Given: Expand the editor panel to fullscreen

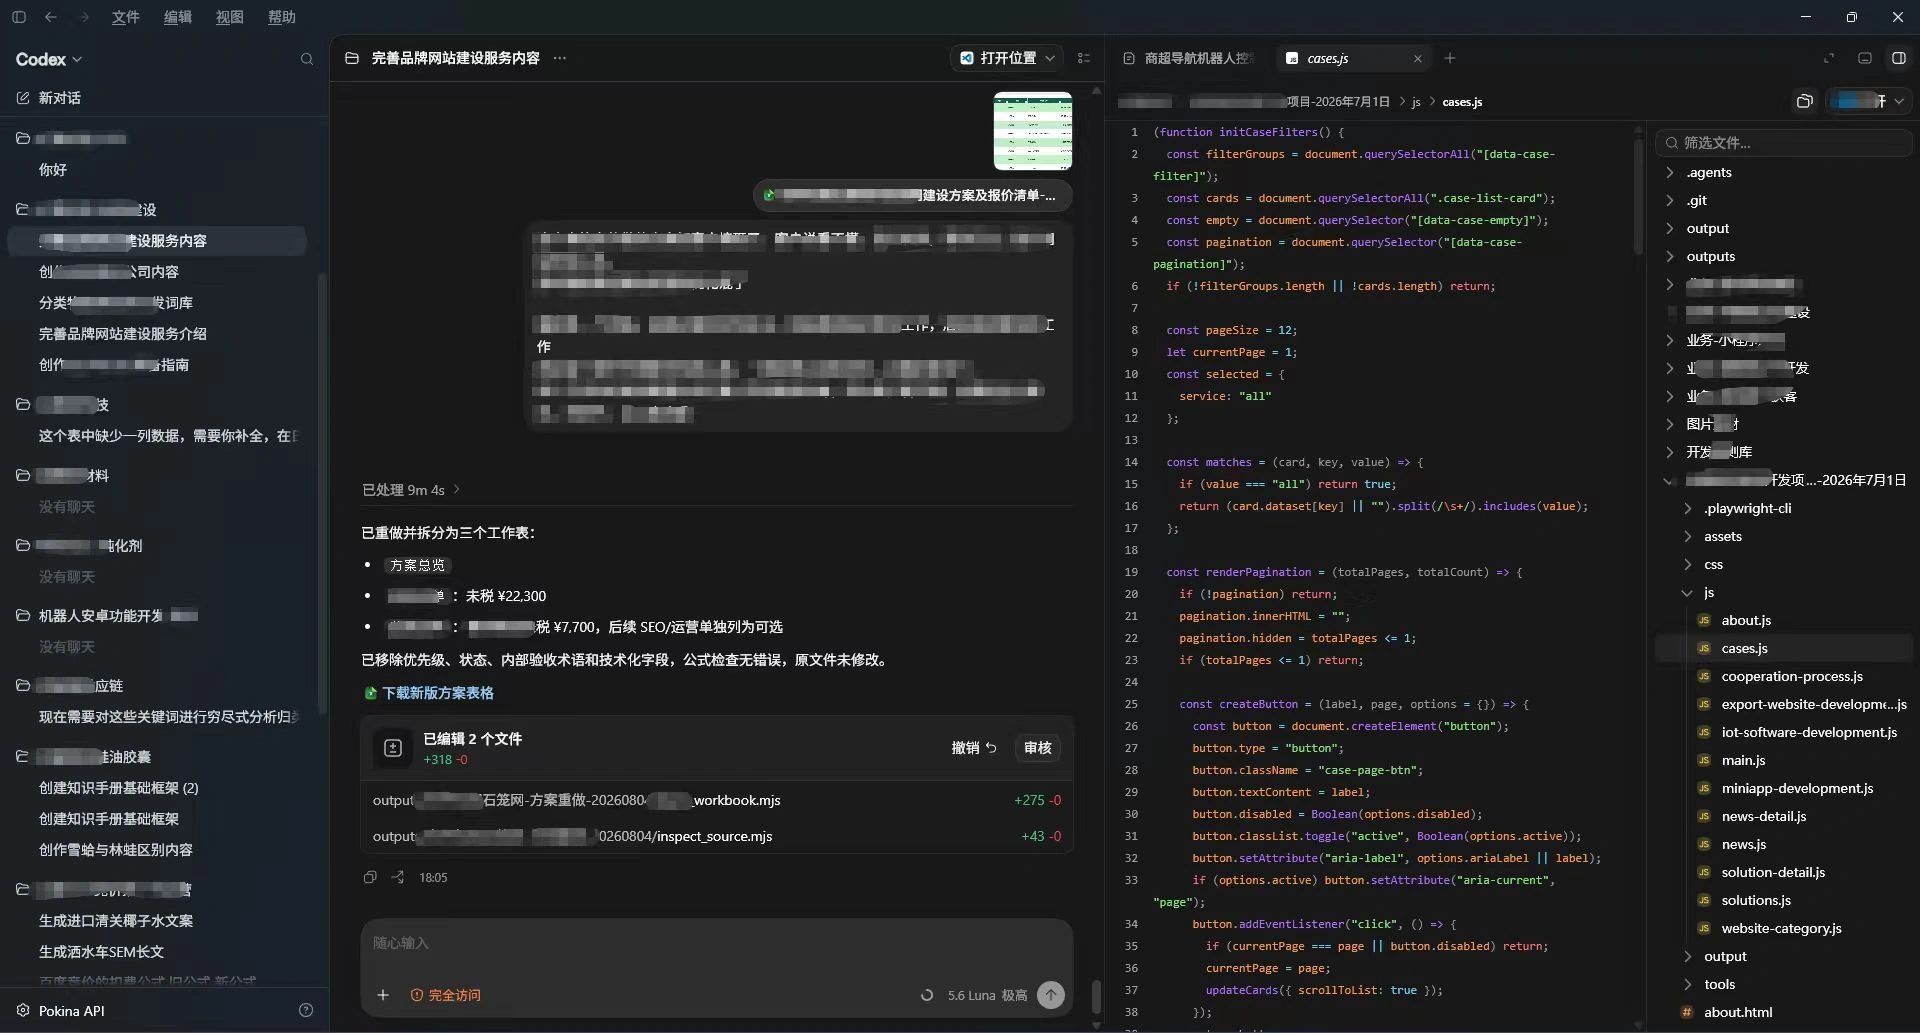Looking at the screenshot, I should pyautogui.click(x=1829, y=58).
